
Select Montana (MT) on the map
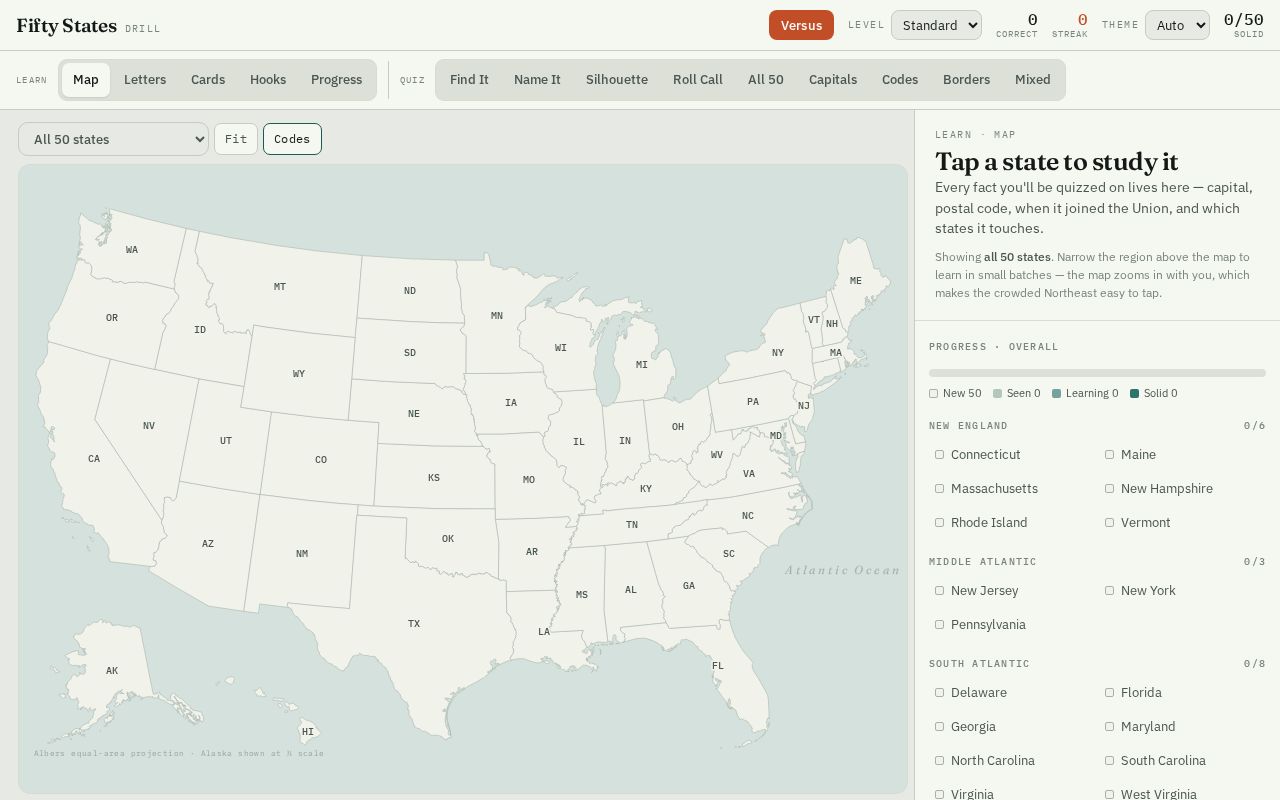click(x=280, y=287)
